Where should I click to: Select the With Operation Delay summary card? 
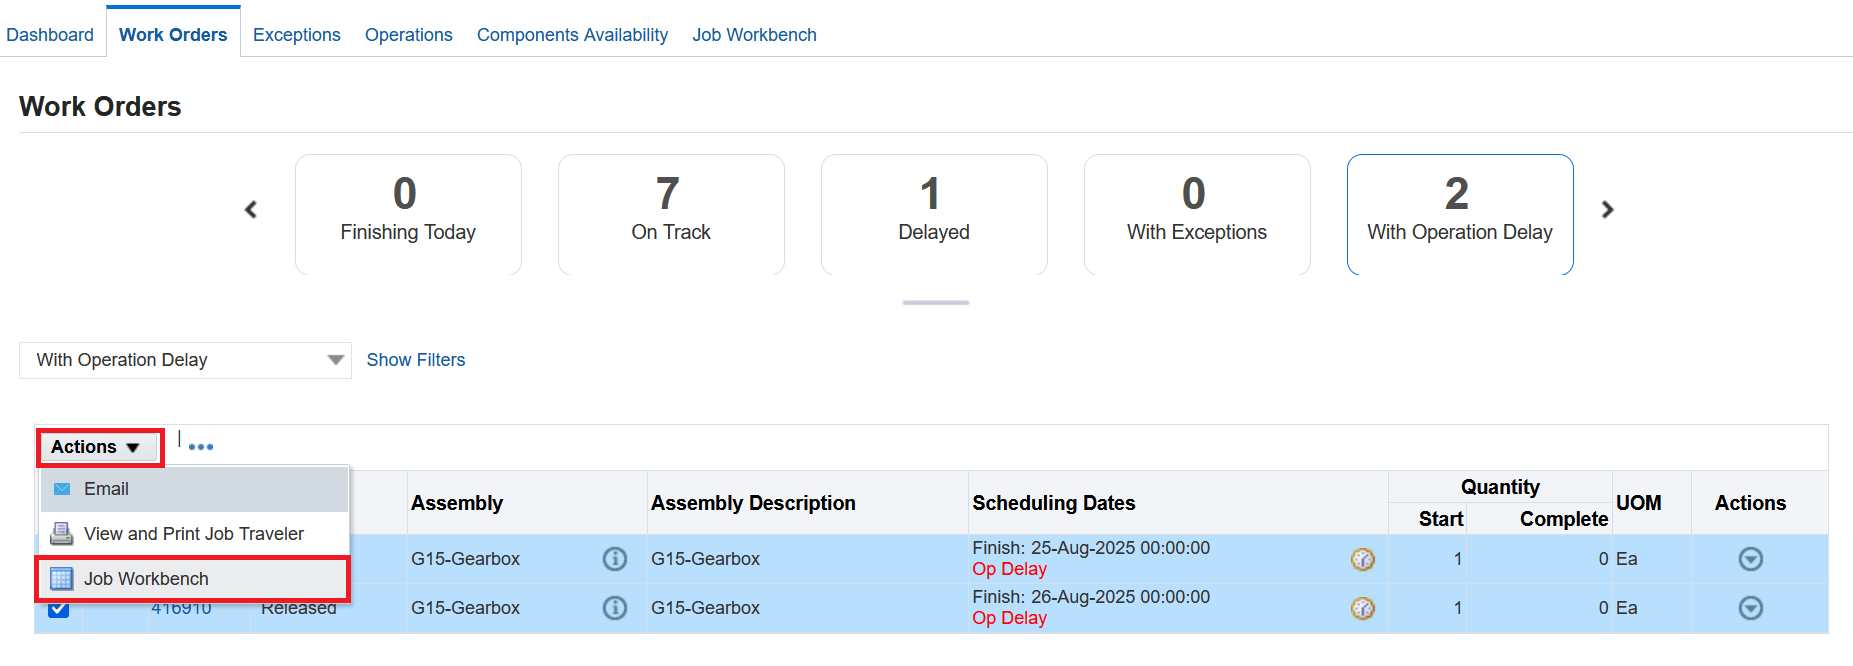point(1459,214)
